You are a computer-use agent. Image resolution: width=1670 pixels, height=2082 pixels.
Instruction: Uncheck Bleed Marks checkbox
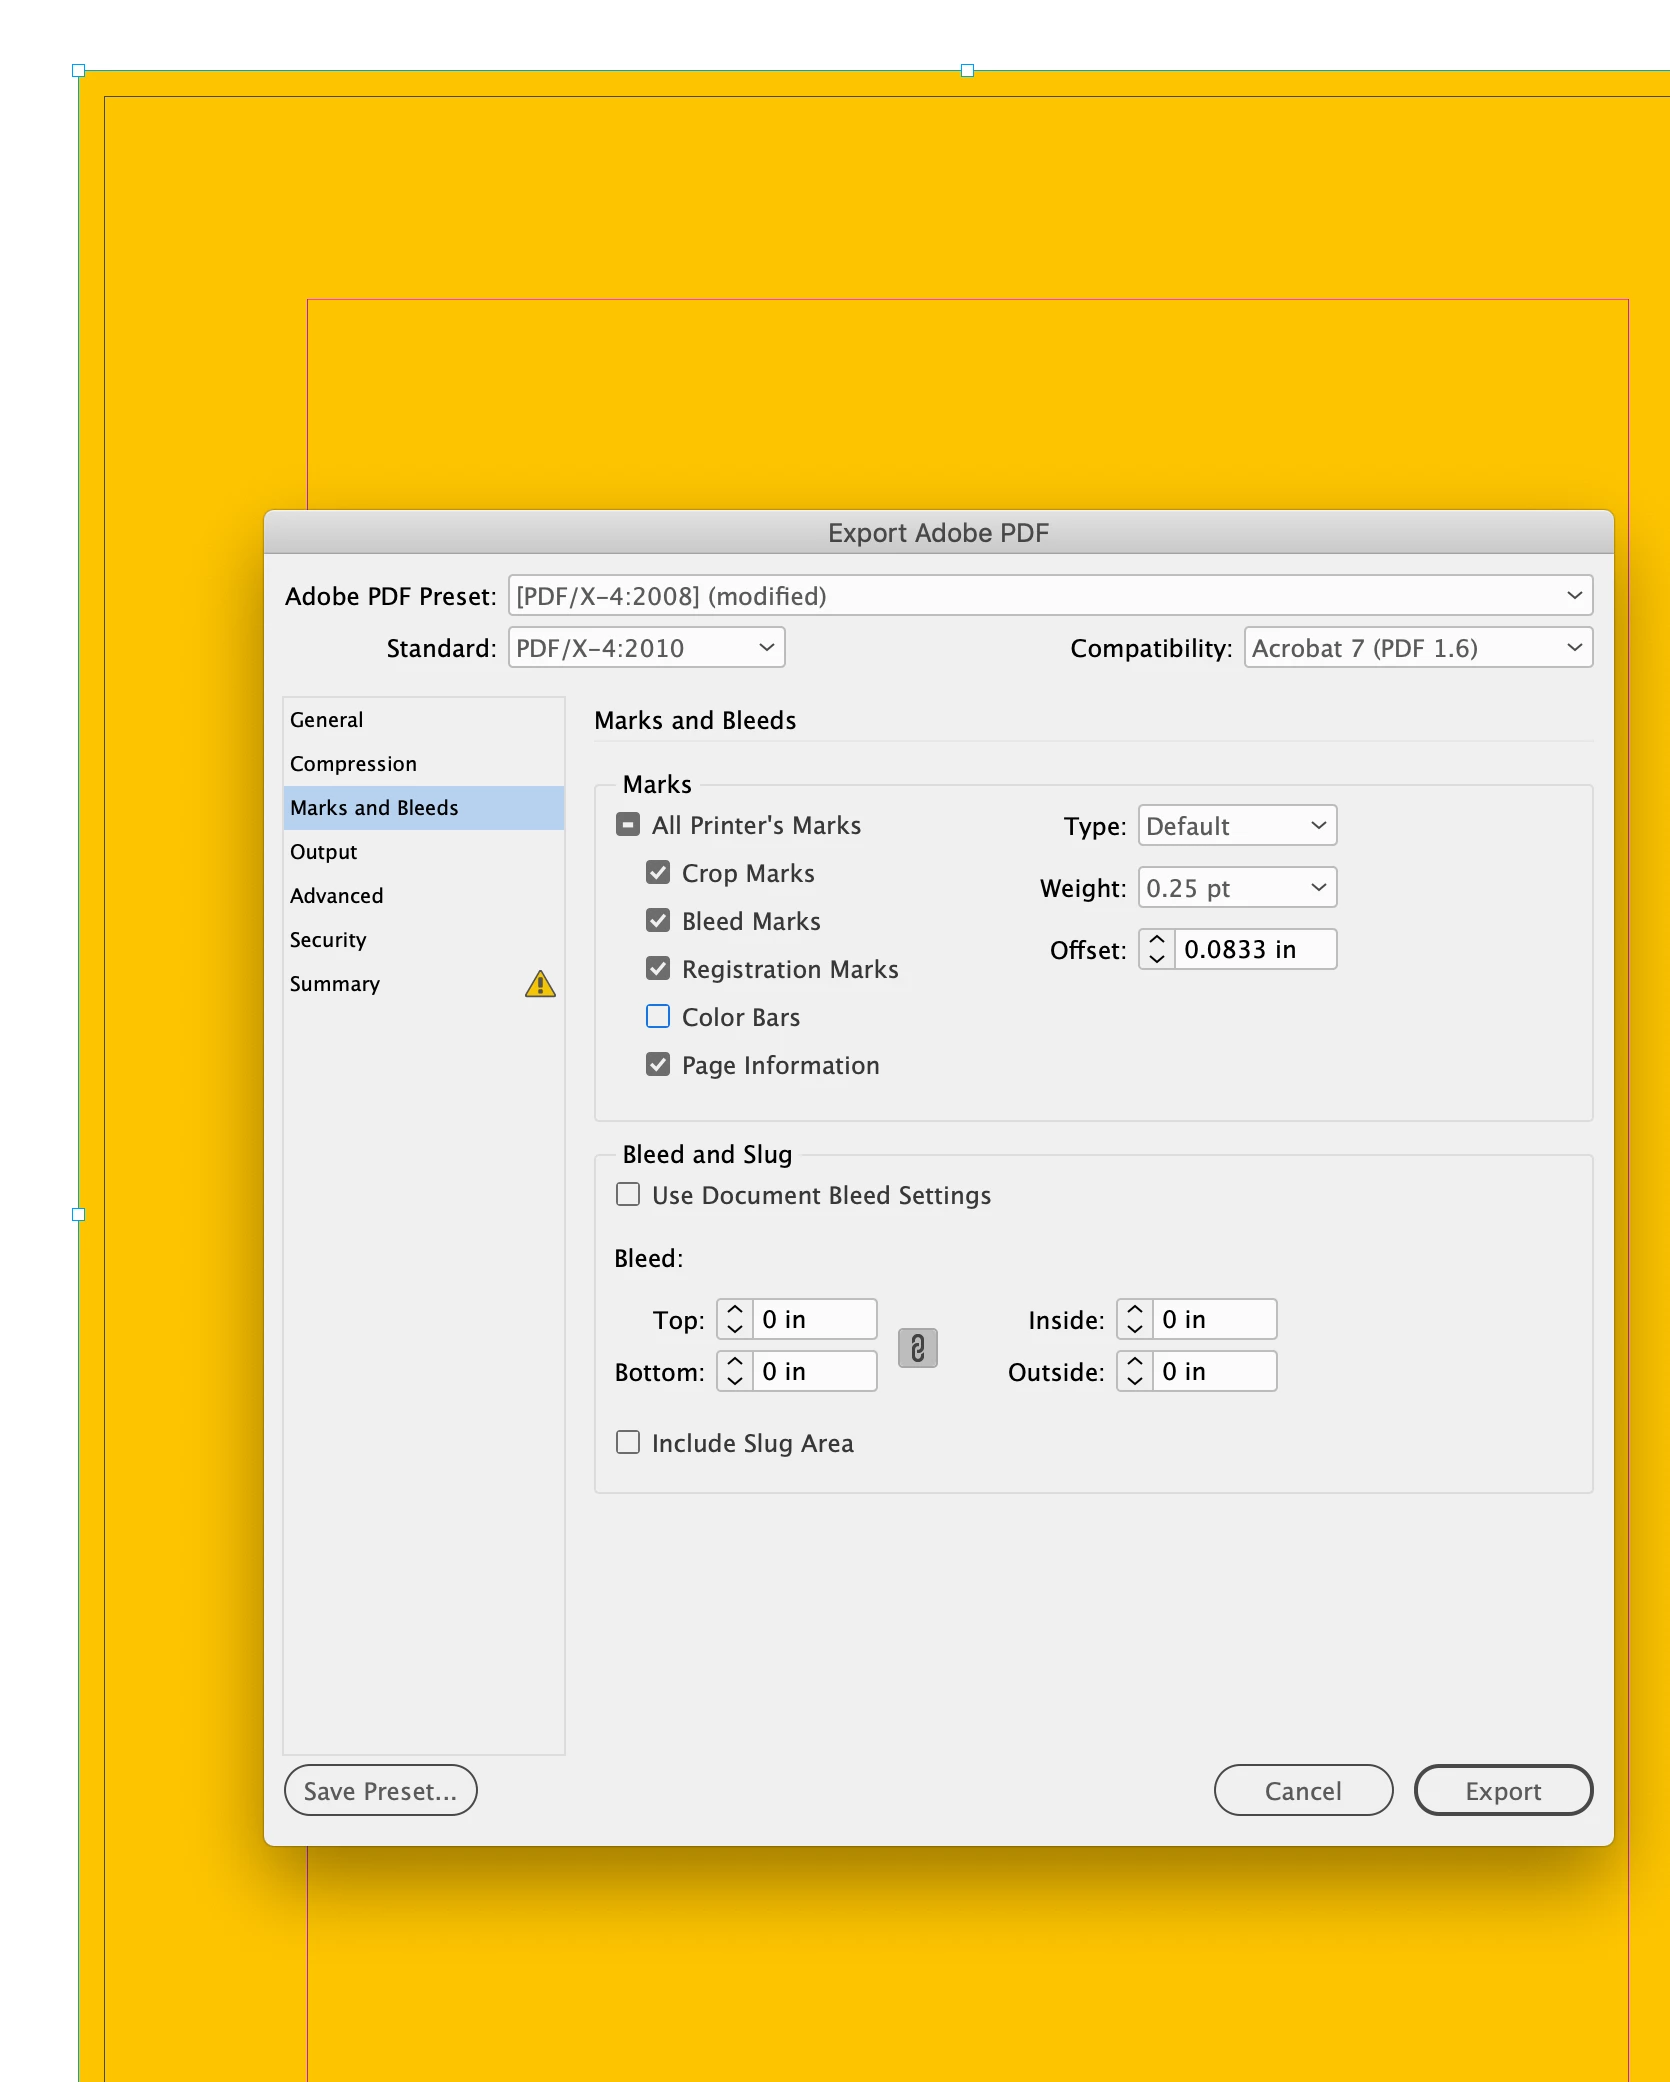click(x=658, y=921)
